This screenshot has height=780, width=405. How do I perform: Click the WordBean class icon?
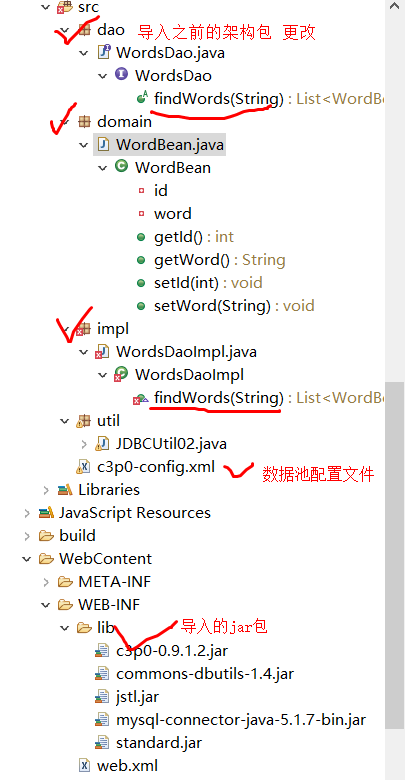[x=121, y=167]
